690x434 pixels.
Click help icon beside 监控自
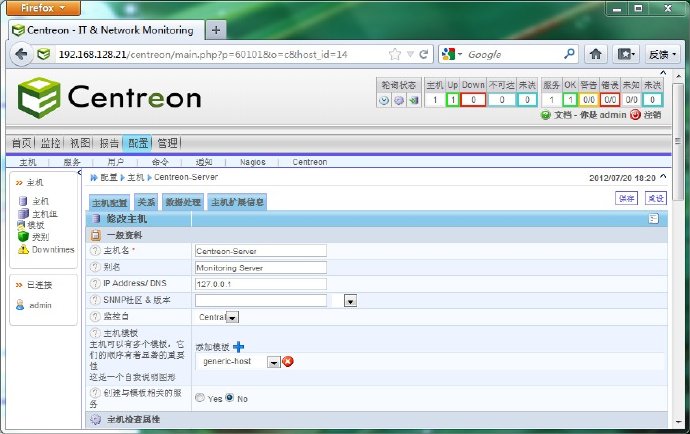tap(95, 316)
